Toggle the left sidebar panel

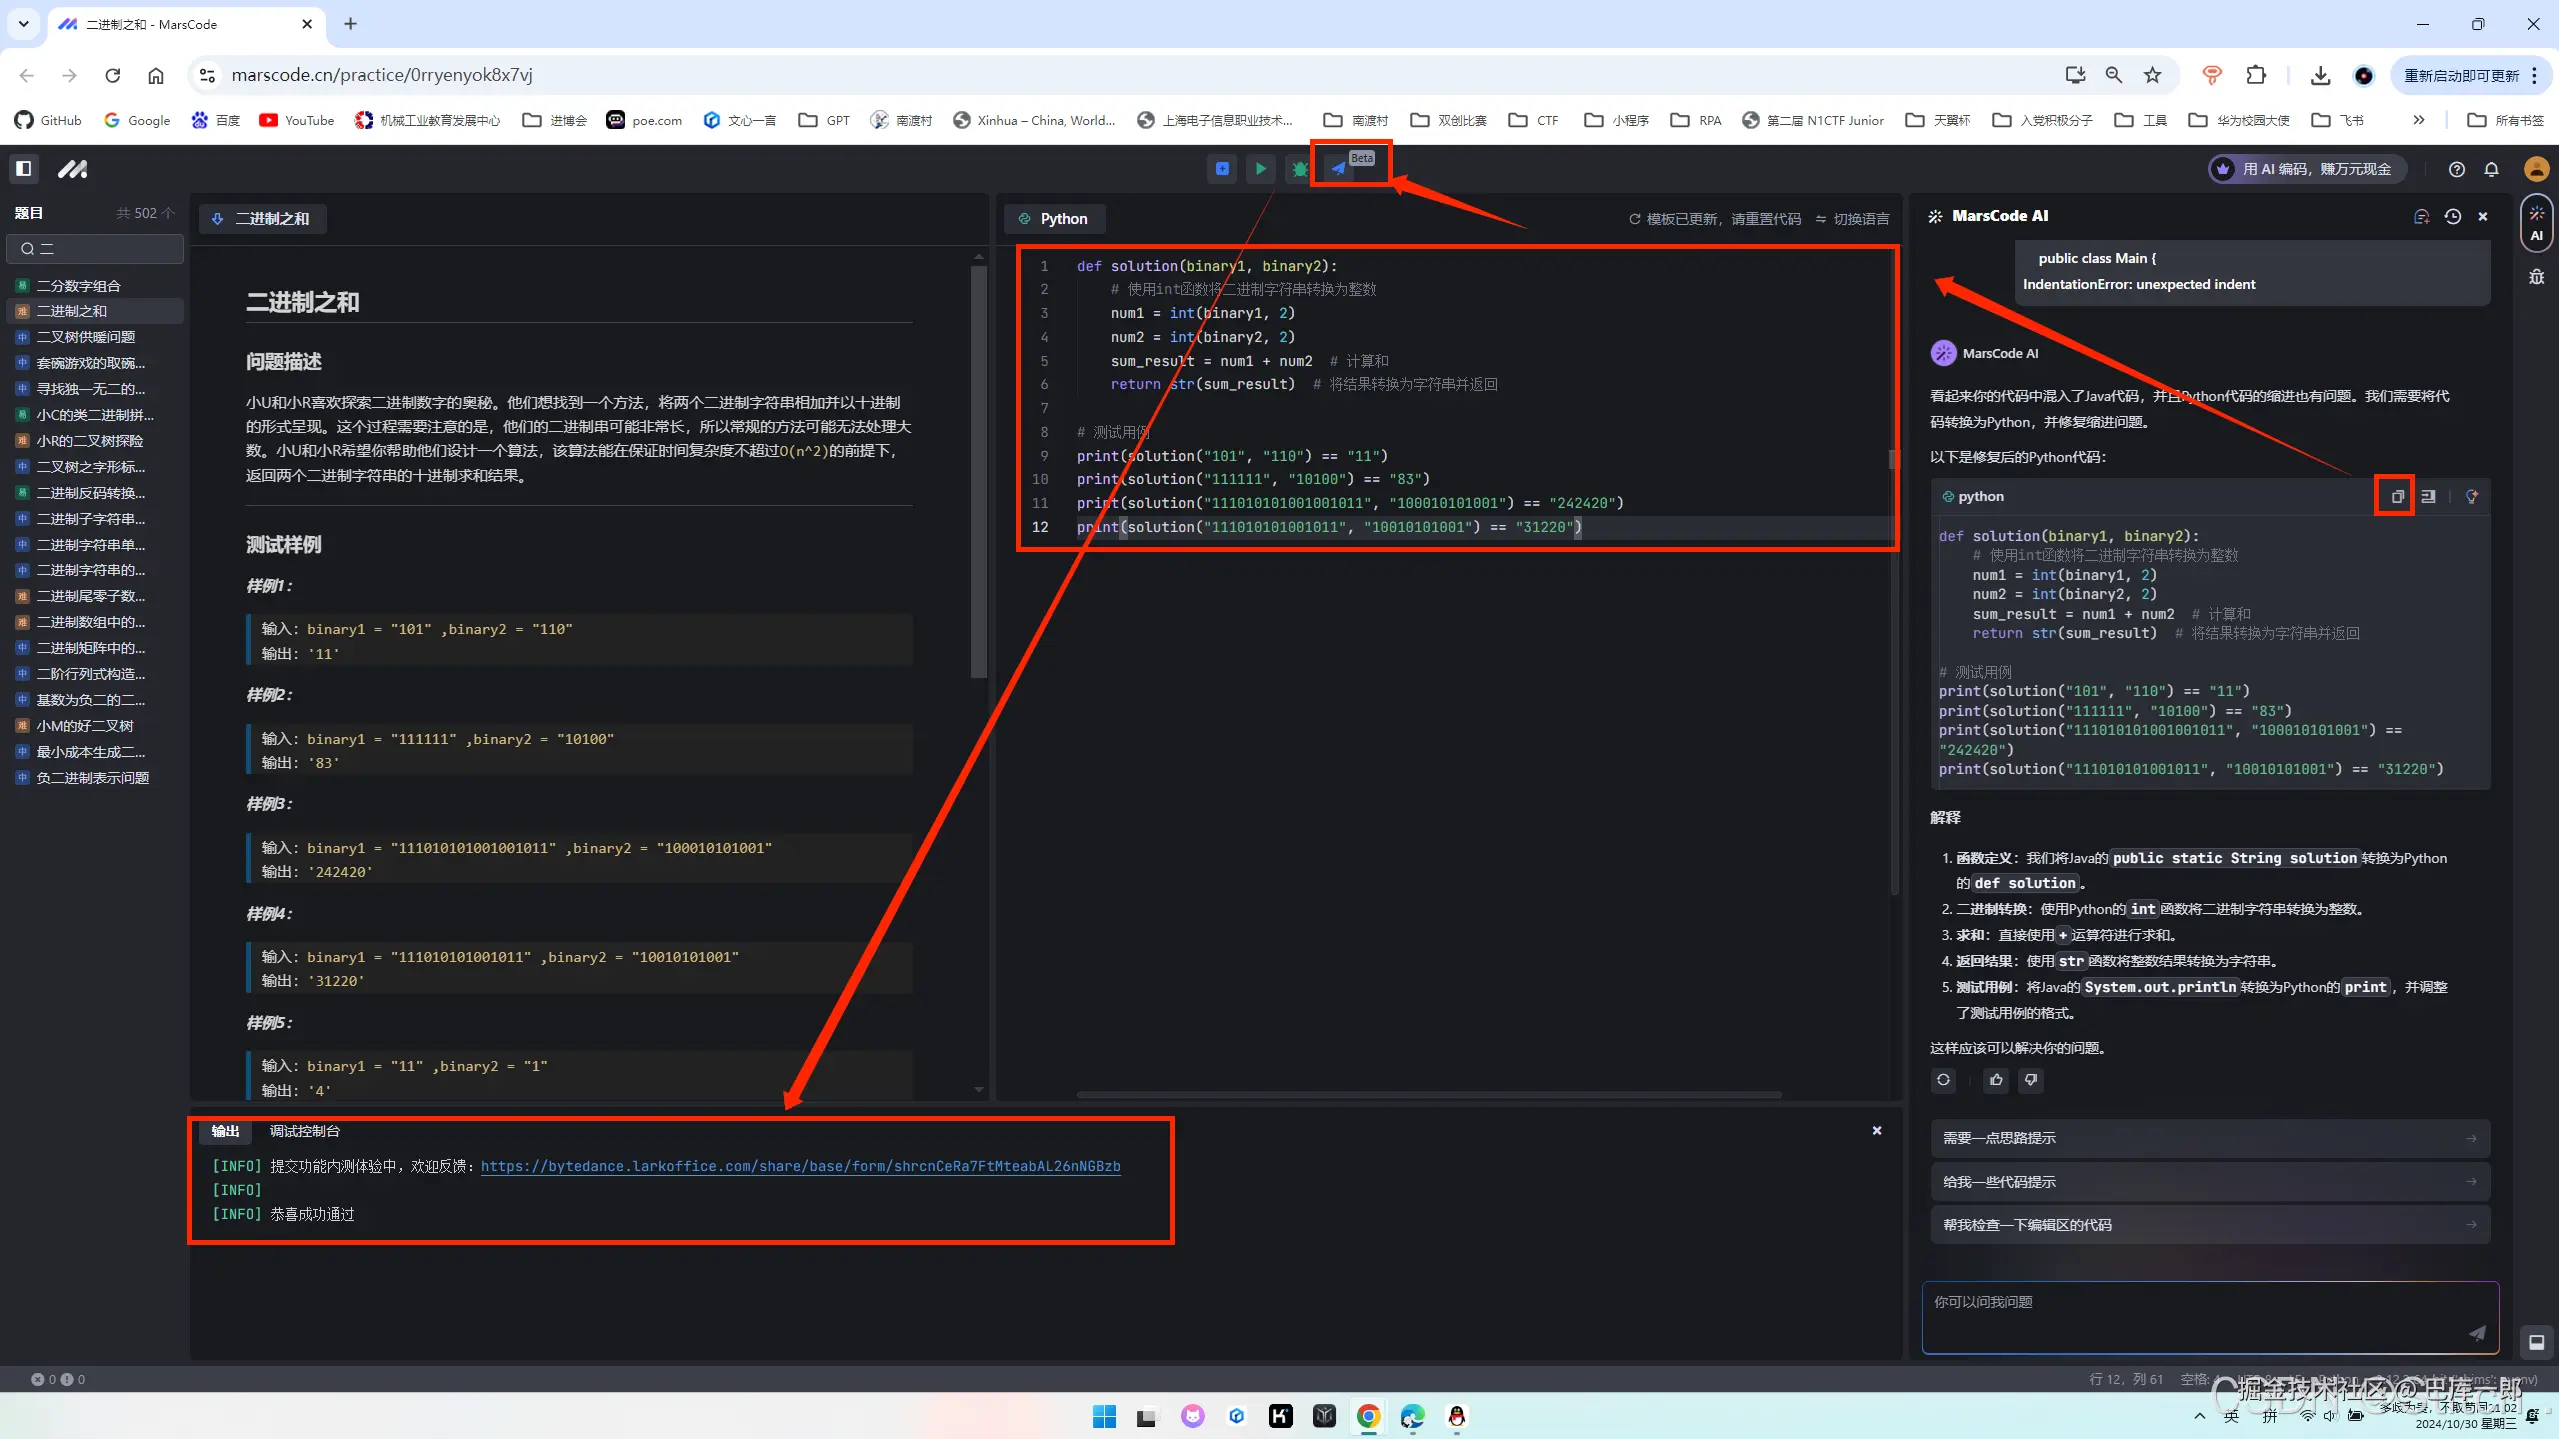[x=24, y=169]
